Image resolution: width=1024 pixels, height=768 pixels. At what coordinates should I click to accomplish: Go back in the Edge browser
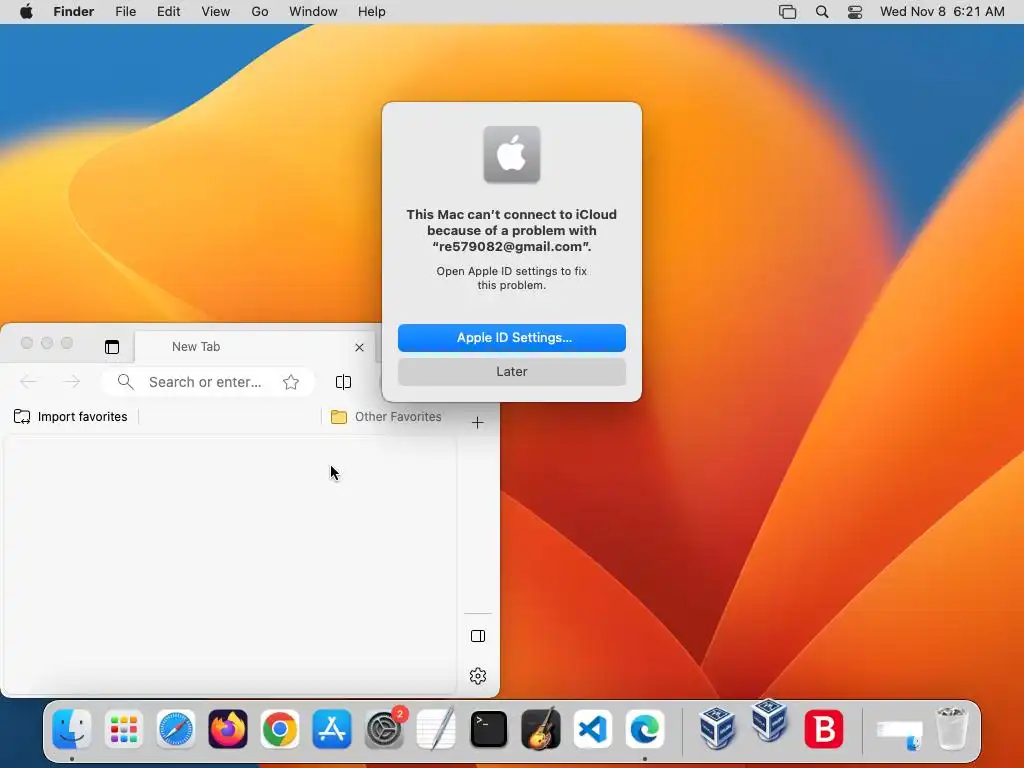(x=29, y=382)
